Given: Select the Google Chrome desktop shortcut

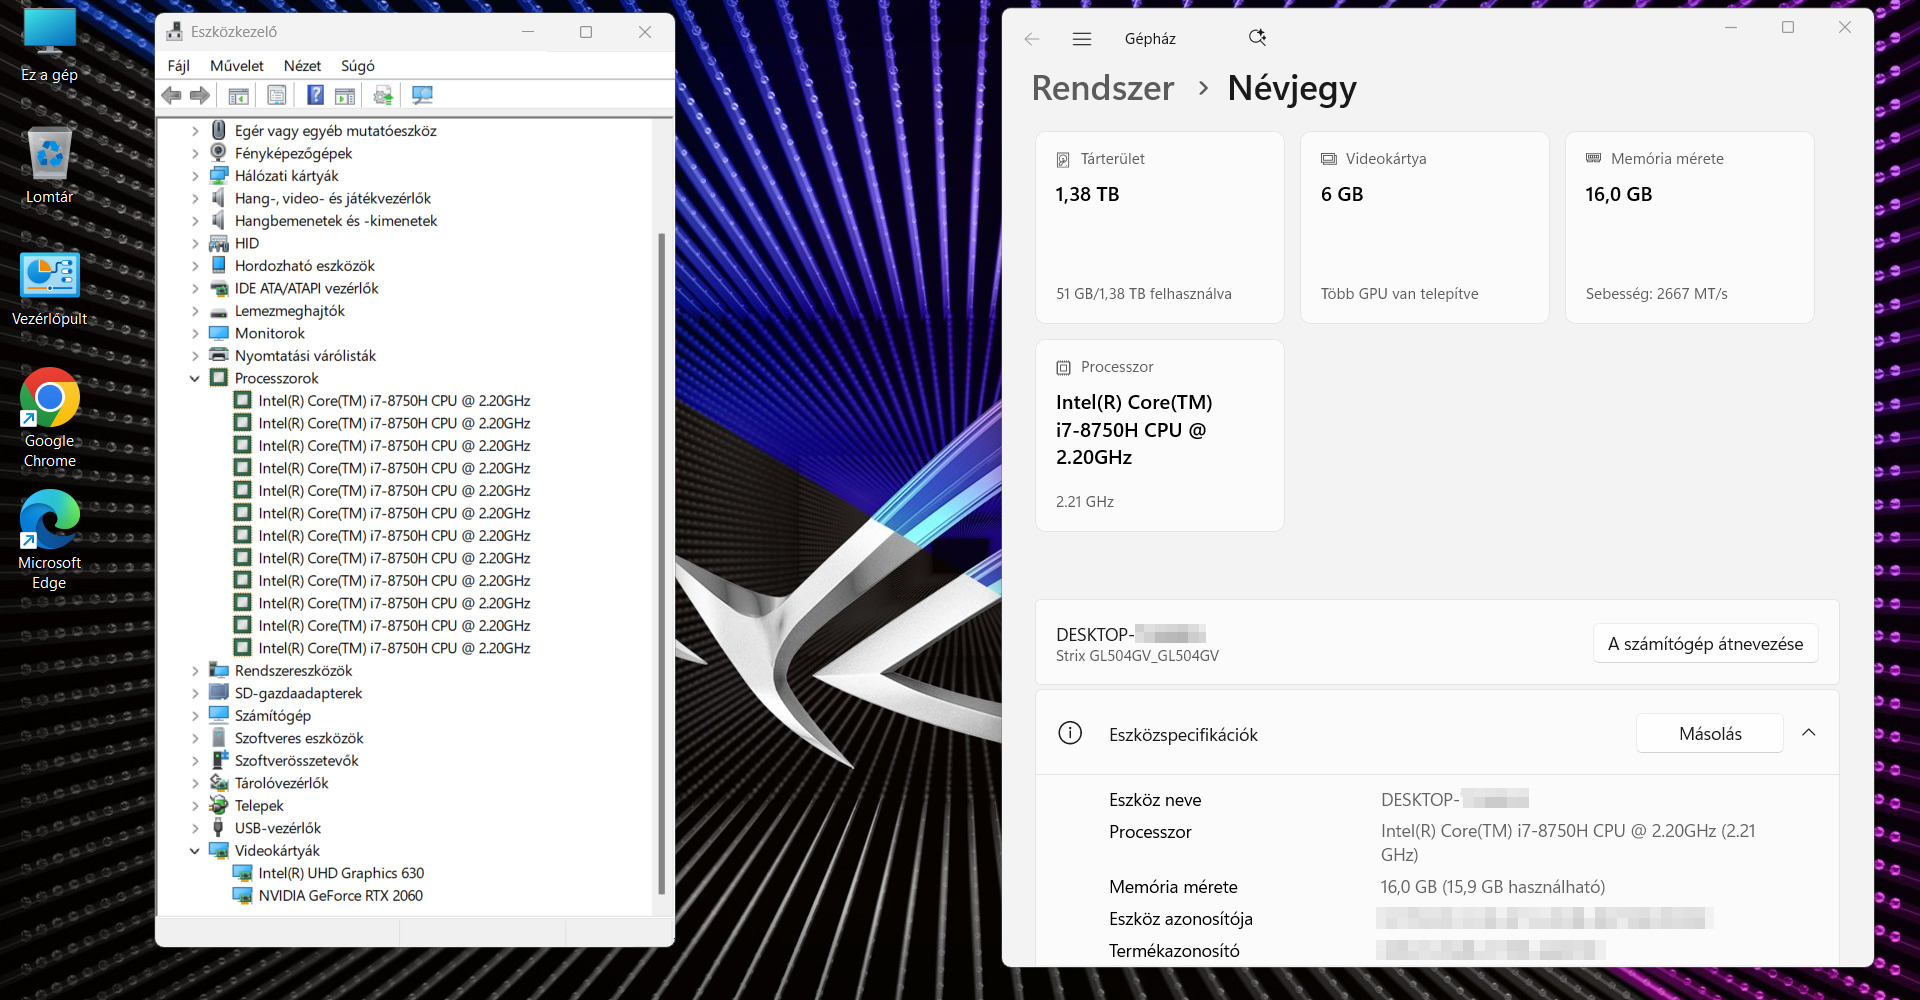Looking at the screenshot, I should pos(49,418).
